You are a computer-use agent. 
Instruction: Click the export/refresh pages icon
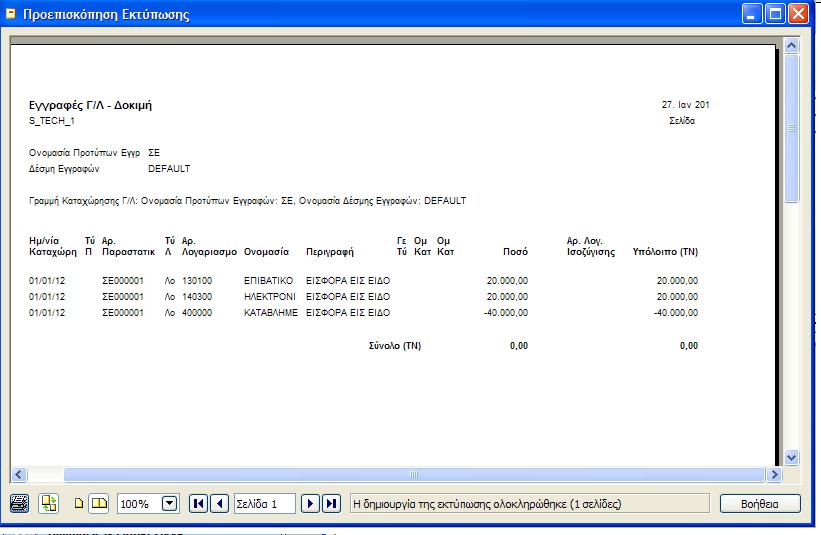point(48,504)
